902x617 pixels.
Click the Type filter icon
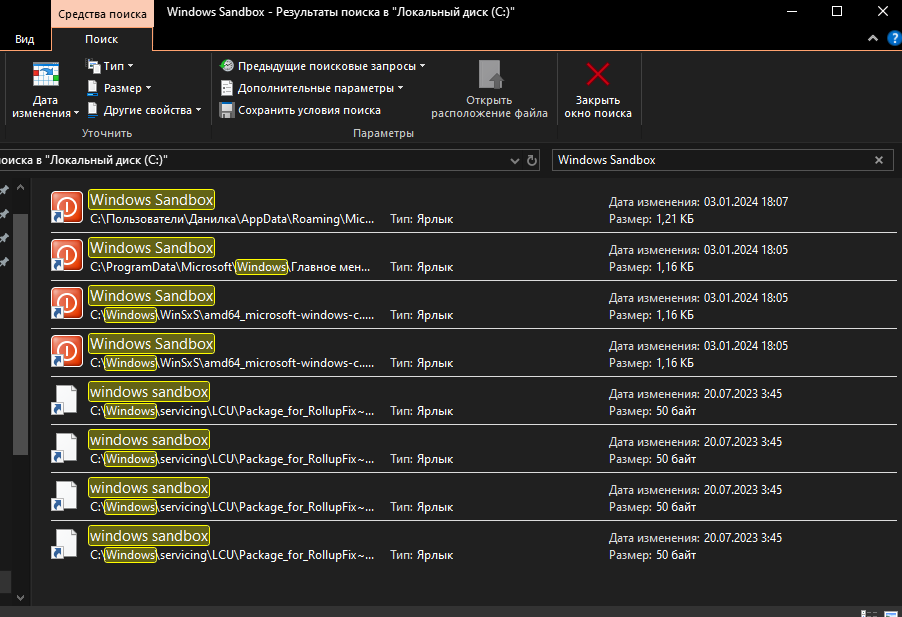click(x=93, y=66)
